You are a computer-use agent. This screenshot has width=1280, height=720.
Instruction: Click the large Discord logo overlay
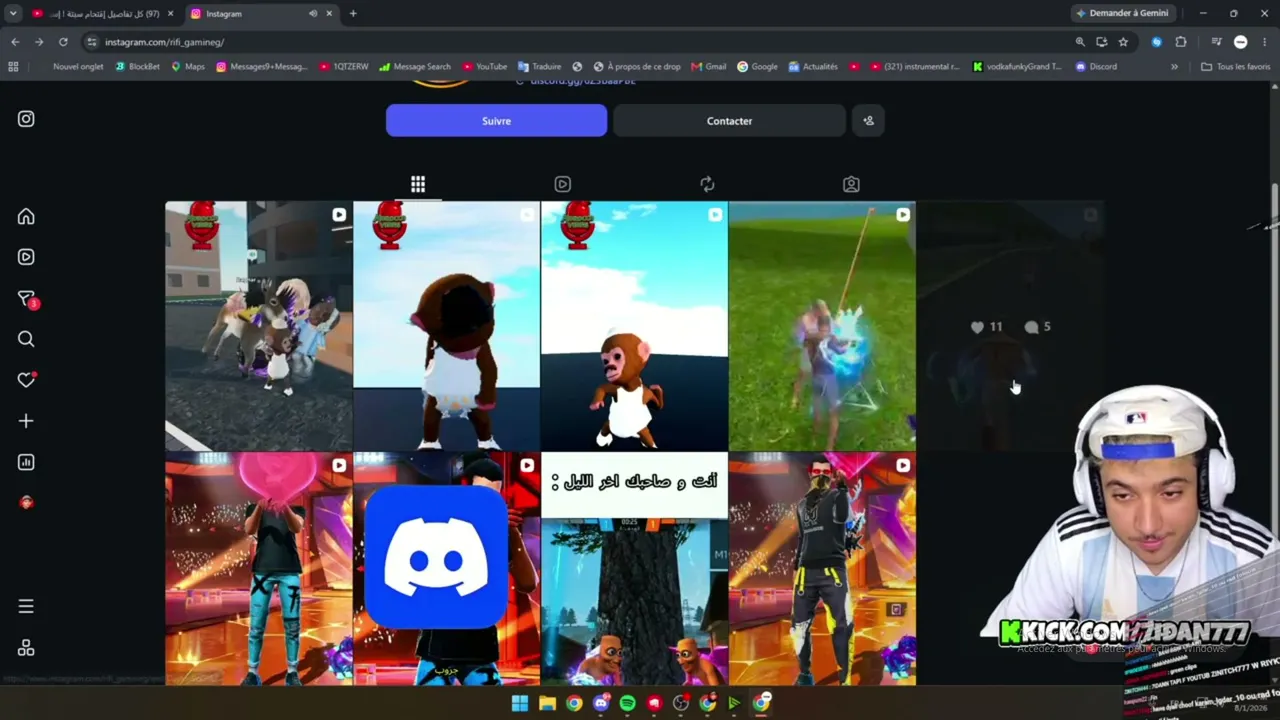click(436, 557)
